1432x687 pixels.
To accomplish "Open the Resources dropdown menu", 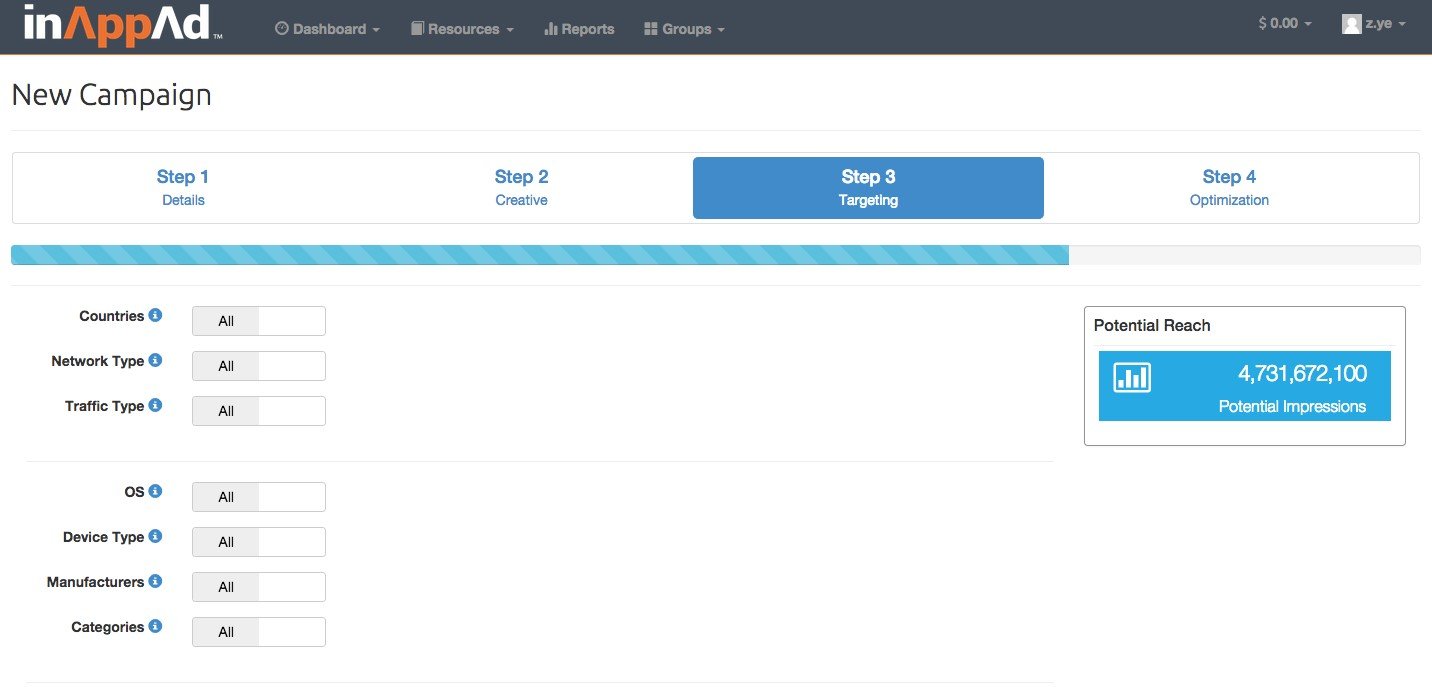I will (462, 29).
